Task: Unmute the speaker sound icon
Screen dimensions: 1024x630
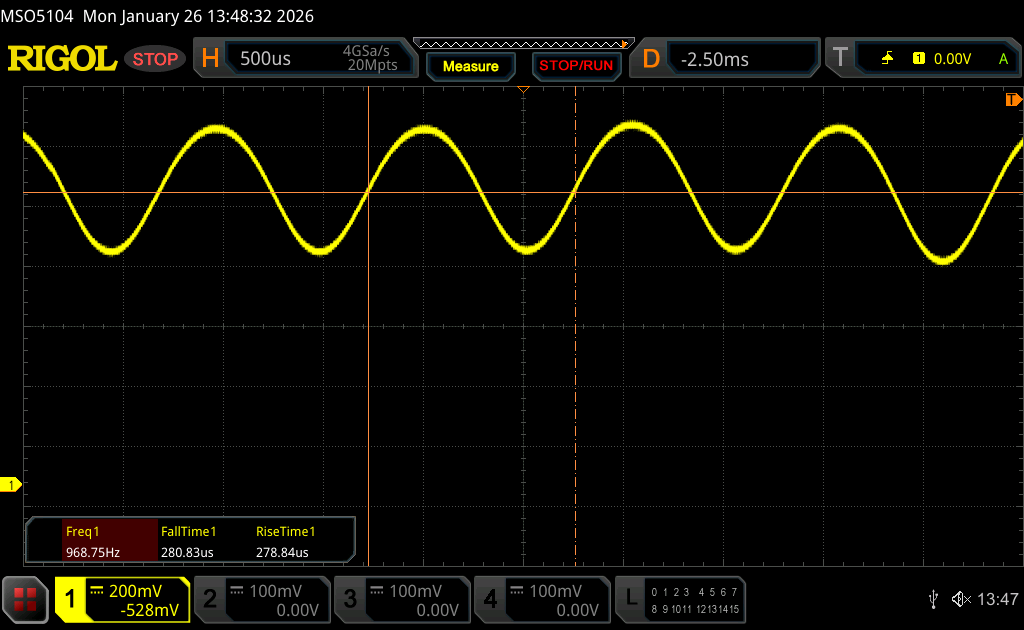Action: point(960,599)
